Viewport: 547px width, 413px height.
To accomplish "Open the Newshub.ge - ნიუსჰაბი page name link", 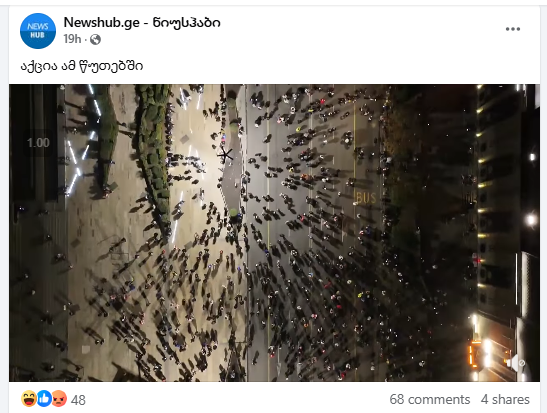I will coord(142,23).
